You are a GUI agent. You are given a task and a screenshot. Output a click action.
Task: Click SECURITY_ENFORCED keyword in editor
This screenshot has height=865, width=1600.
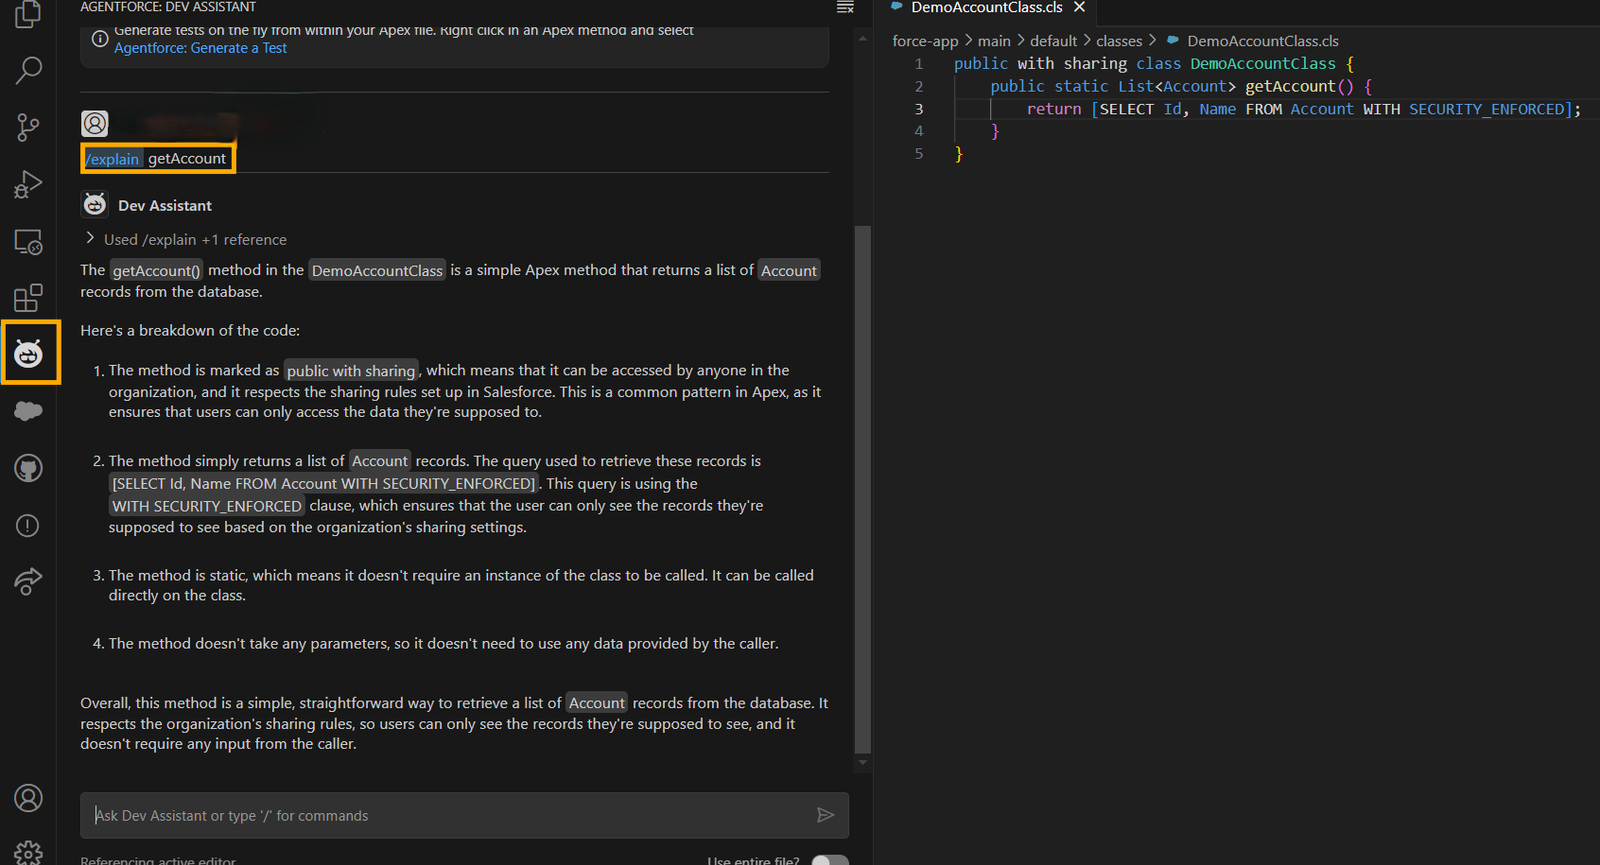pyautogui.click(x=1486, y=109)
